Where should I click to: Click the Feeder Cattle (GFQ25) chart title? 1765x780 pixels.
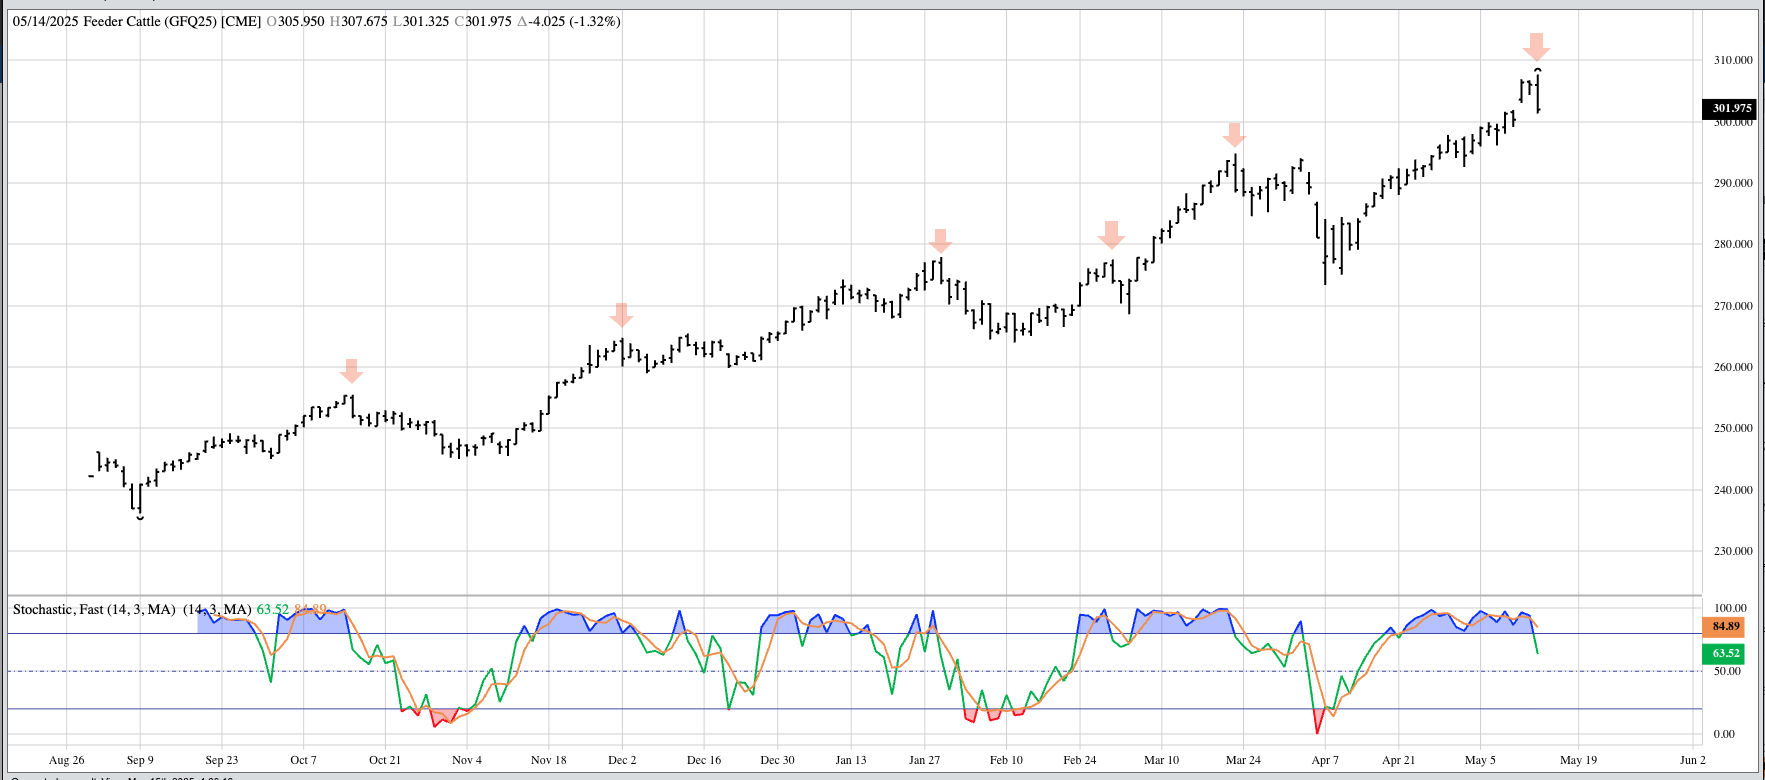coord(172,21)
